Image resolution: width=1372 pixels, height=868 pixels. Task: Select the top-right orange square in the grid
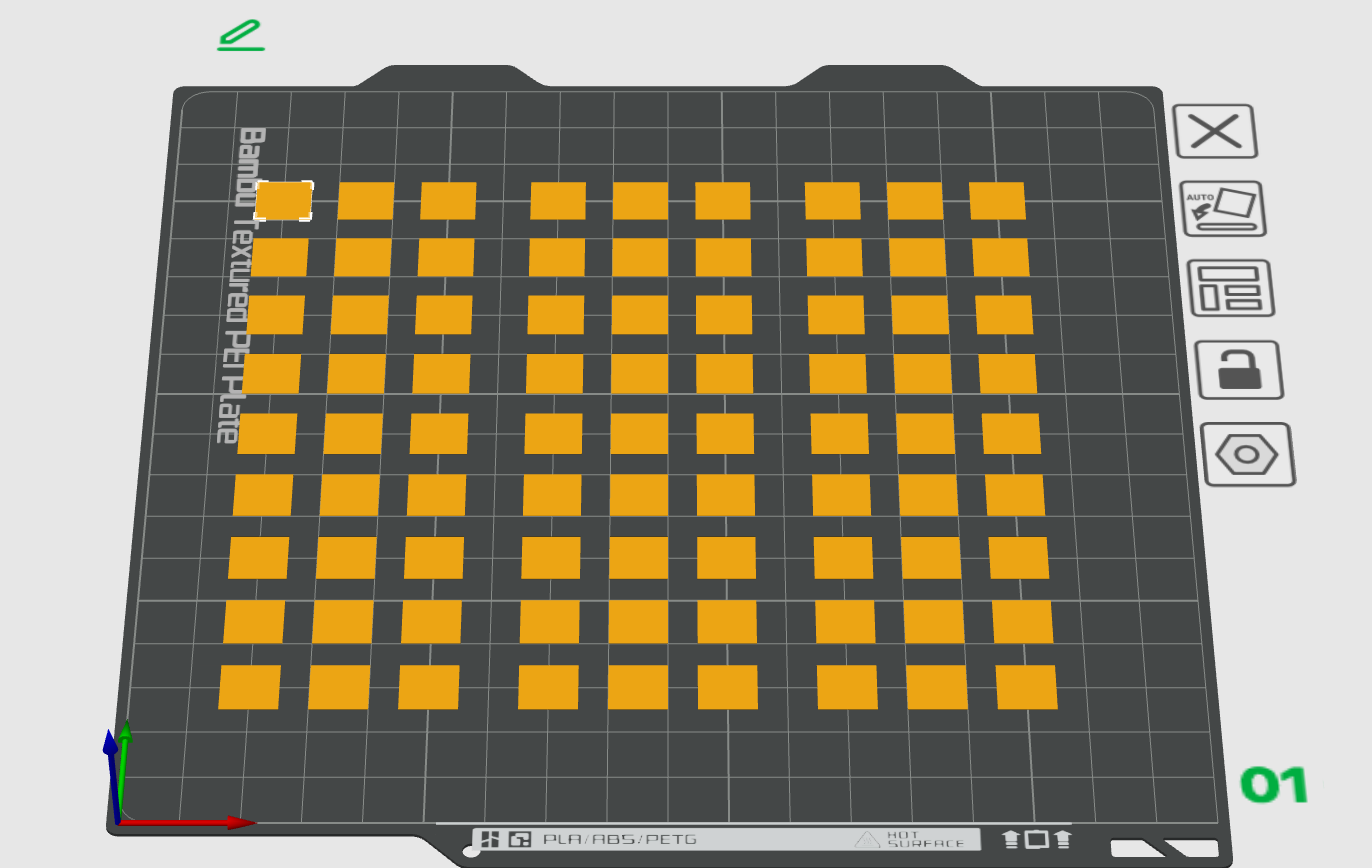tap(997, 201)
